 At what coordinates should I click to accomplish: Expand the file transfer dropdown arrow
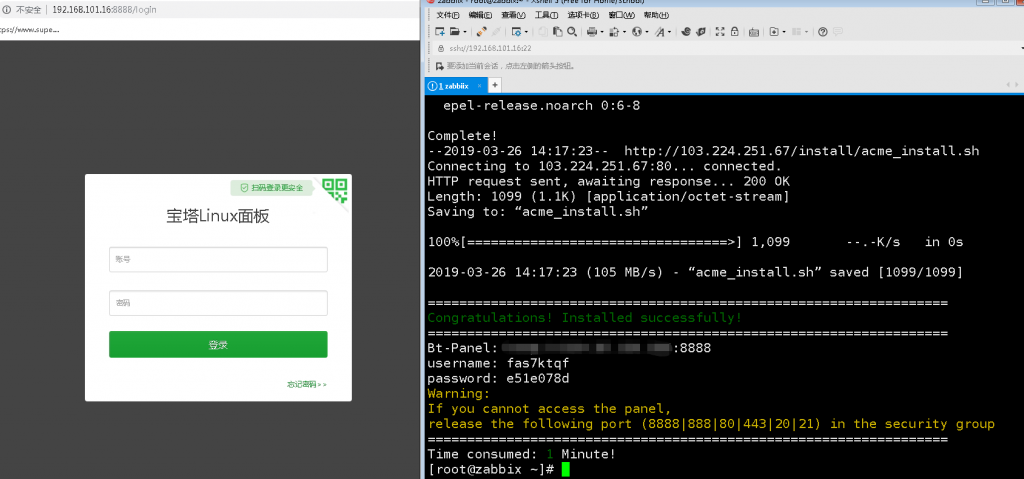point(624,31)
